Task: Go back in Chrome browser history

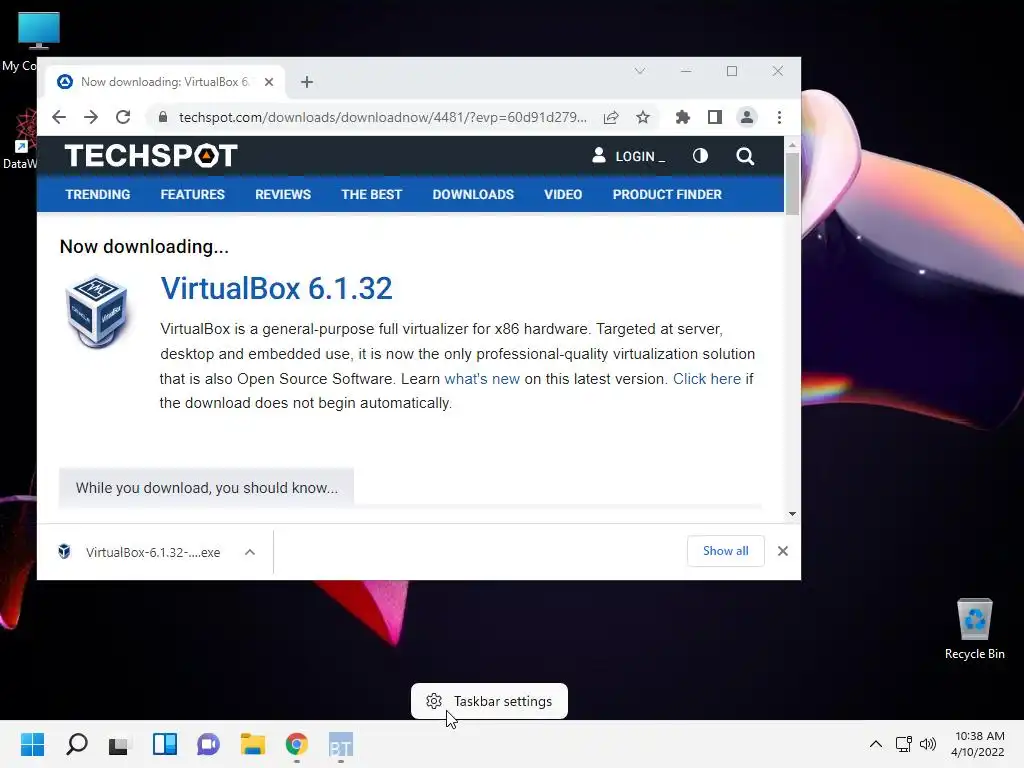Action: coord(59,118)
